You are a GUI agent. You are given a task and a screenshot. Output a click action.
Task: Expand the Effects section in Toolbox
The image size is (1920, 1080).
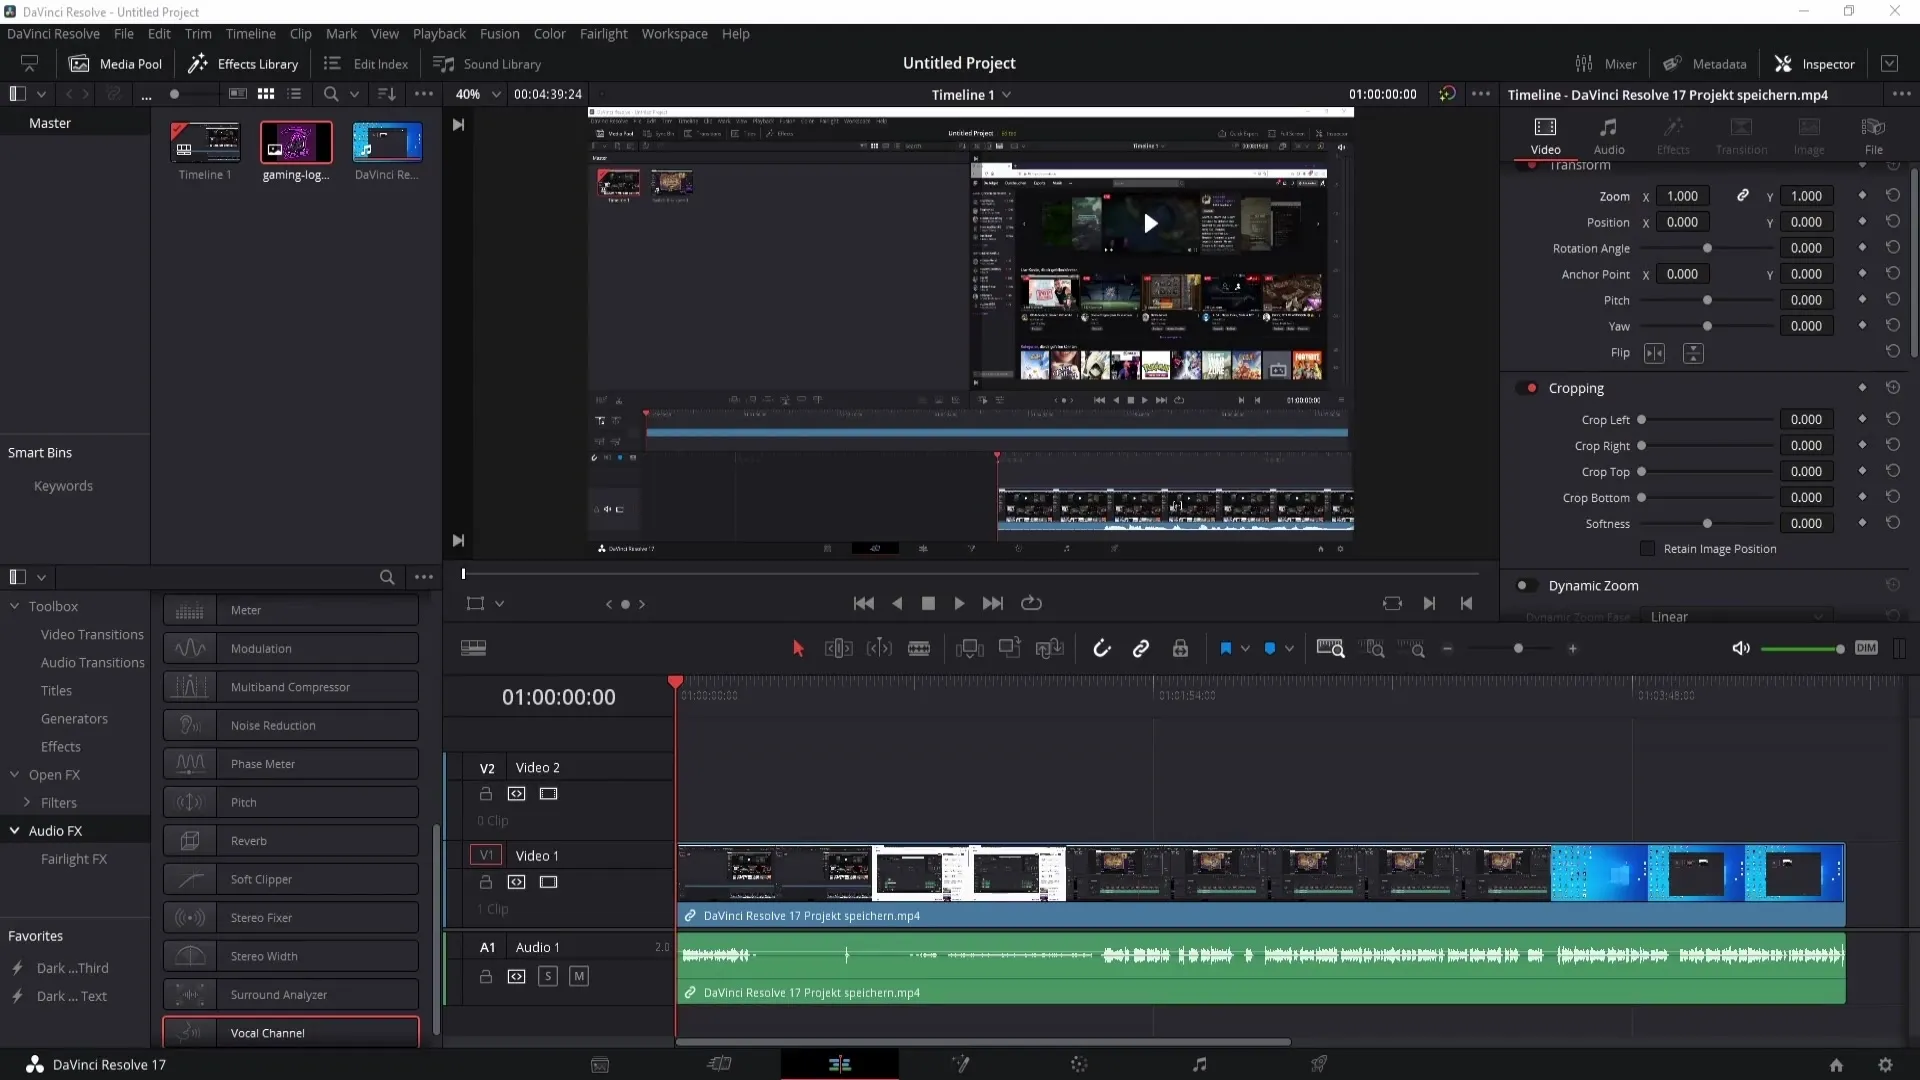61,746
